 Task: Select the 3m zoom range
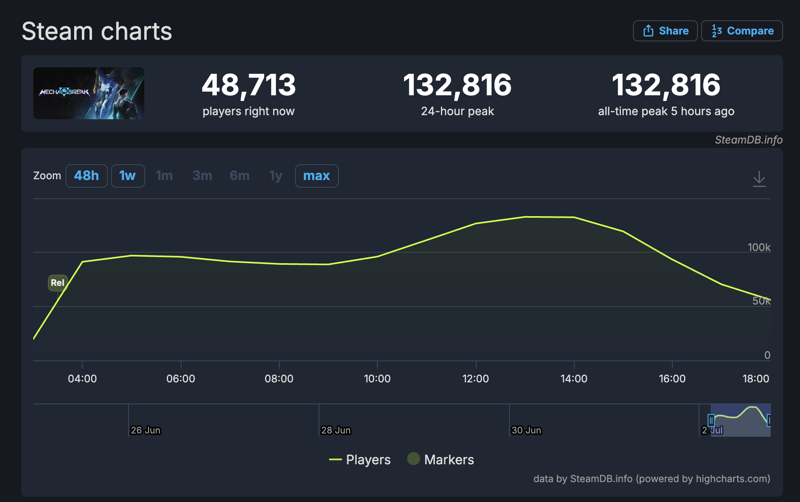click(202, 176)
